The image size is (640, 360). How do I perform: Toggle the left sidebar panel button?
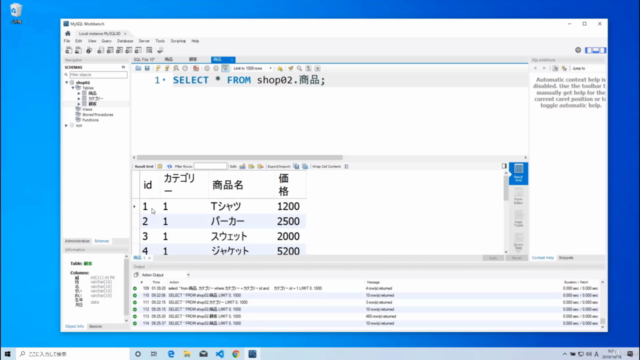click(x=589, y=50)
